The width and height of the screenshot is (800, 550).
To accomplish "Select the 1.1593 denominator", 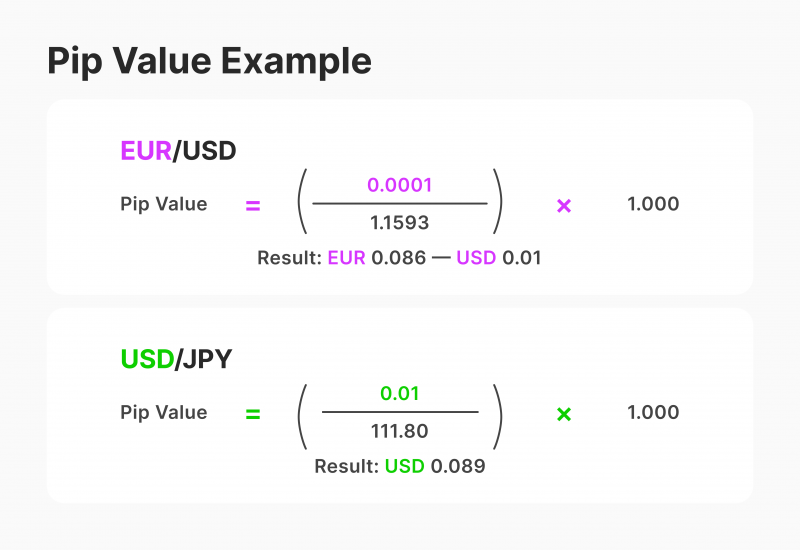I will [x=400, y=225].
